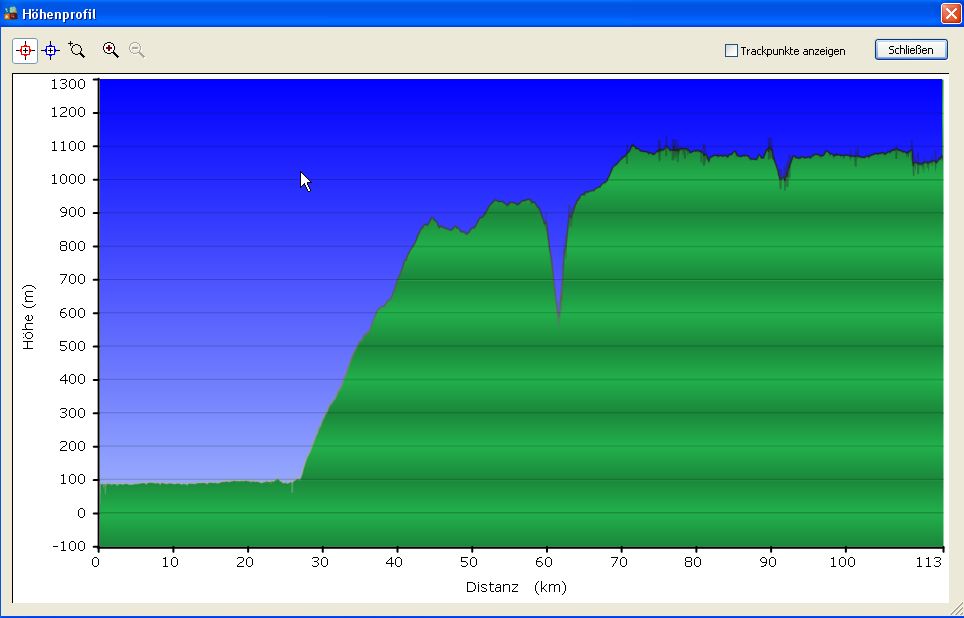The width and height of the screenshot is (964, 618).
Task: Click the 'Höhe (m)' axis label
Action: pyautogui.click(x=28, y=317)
